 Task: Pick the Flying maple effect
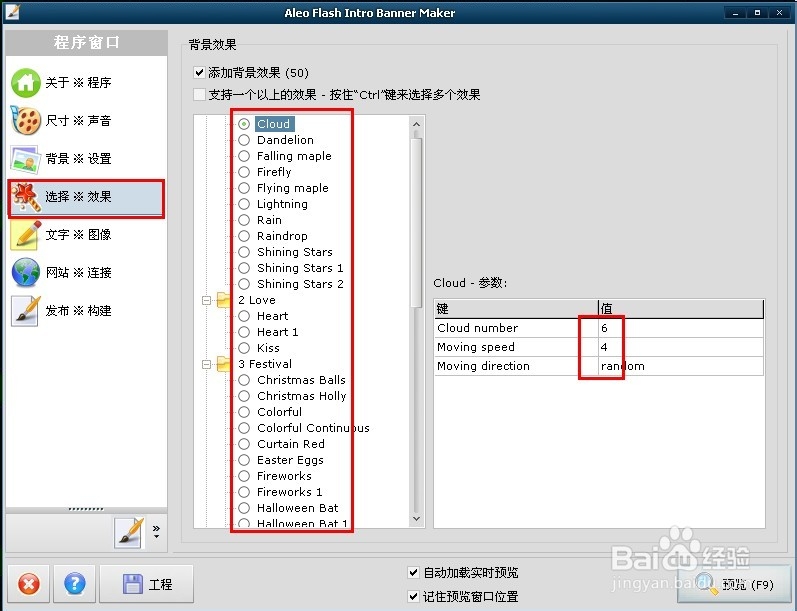[x=292, y=188]
